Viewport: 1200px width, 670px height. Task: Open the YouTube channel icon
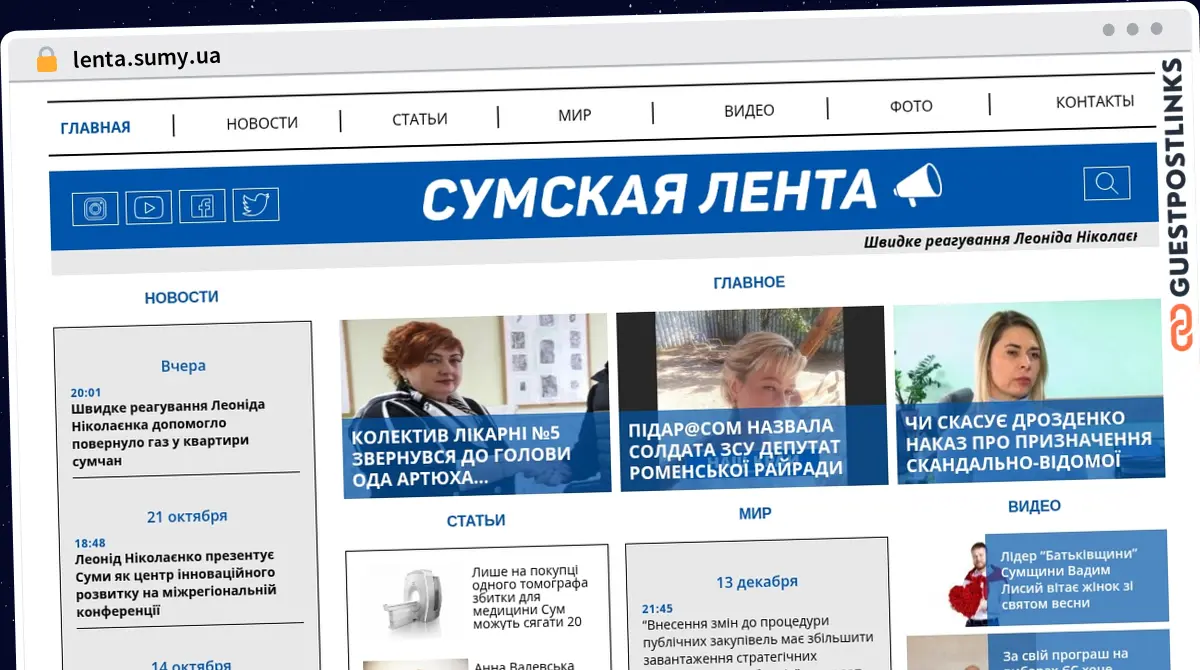[148, 207]
